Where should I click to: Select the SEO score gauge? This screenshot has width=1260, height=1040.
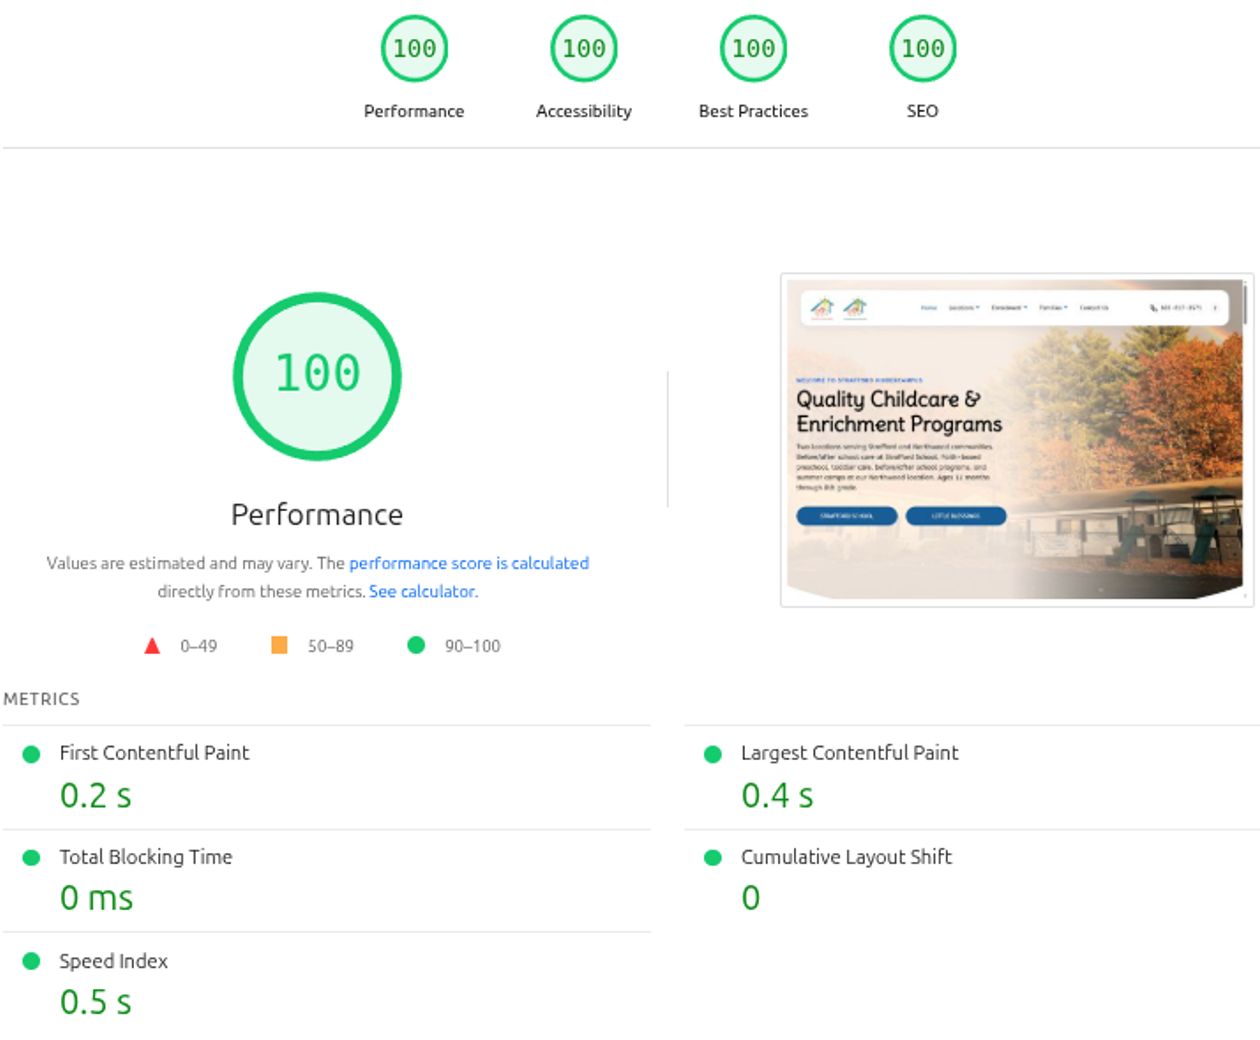[922, 46]
